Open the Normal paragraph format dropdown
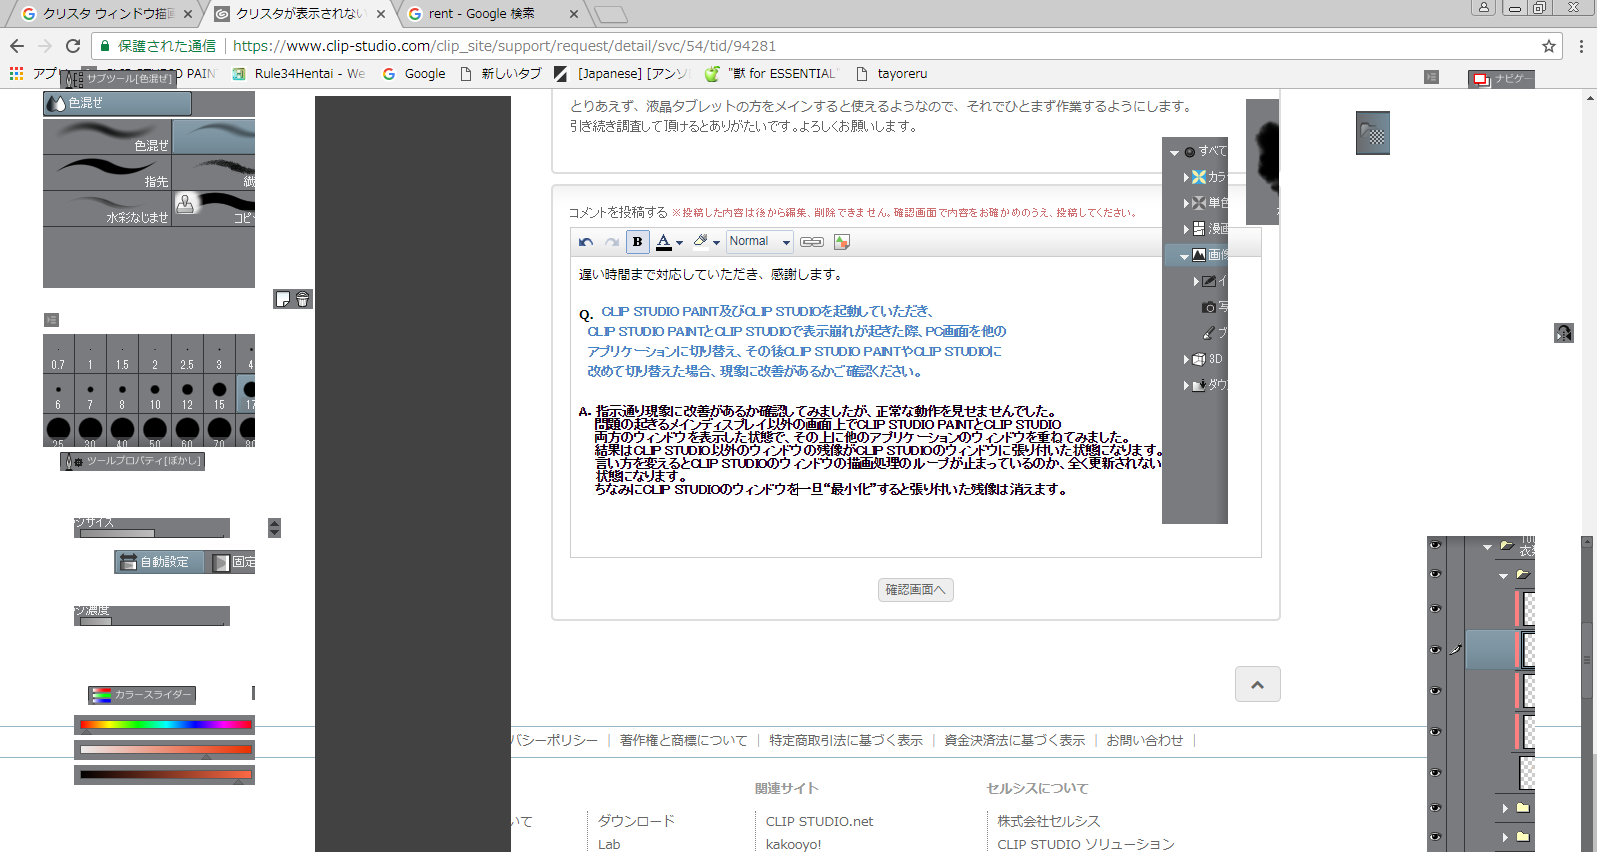This screenshot has width=1597, height=852. tap(759, 242)
